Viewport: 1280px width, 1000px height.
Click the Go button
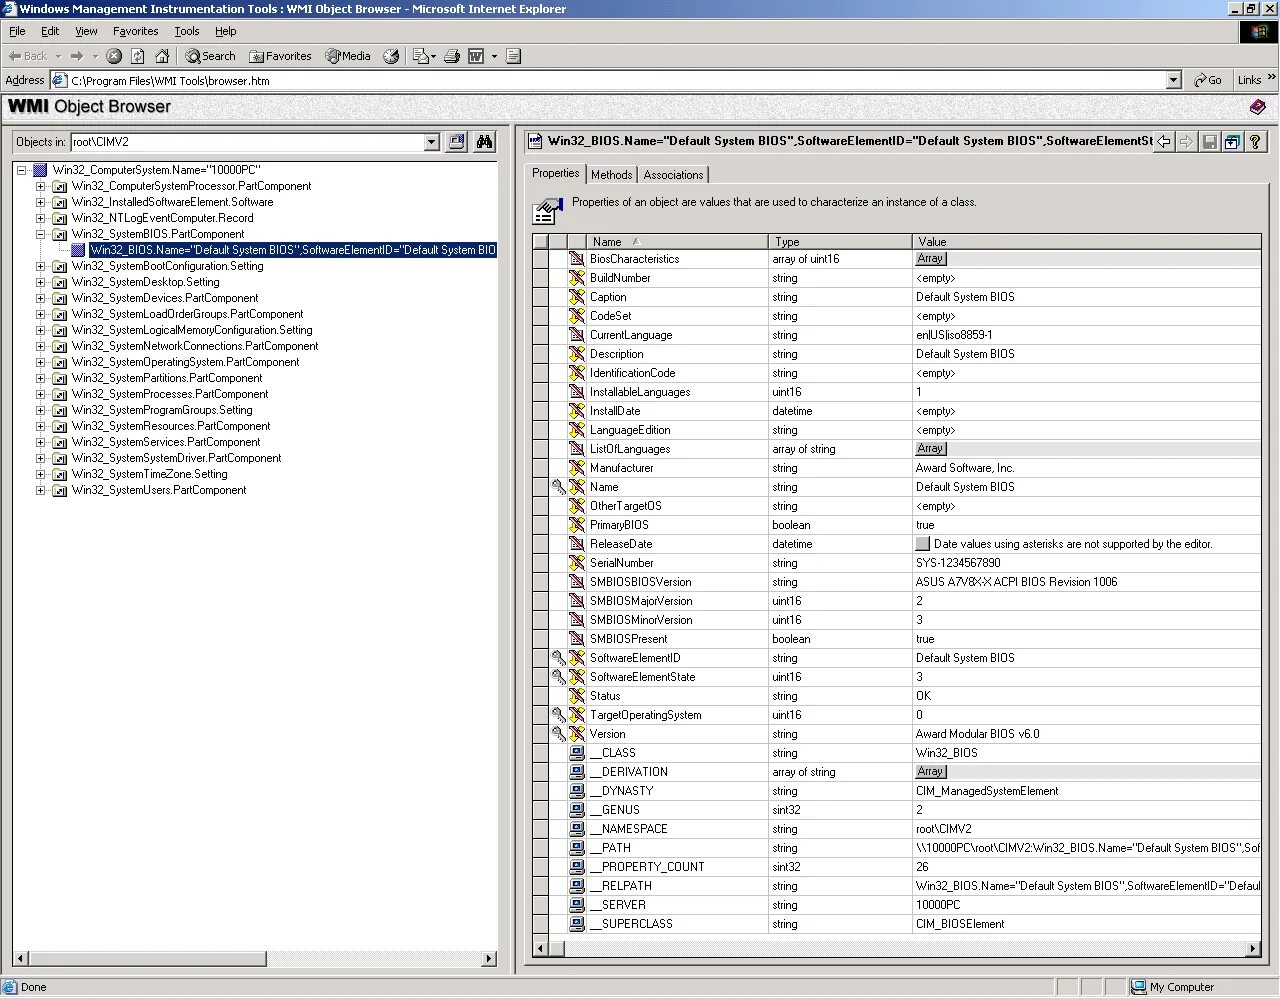click(x=1208, y=80)
